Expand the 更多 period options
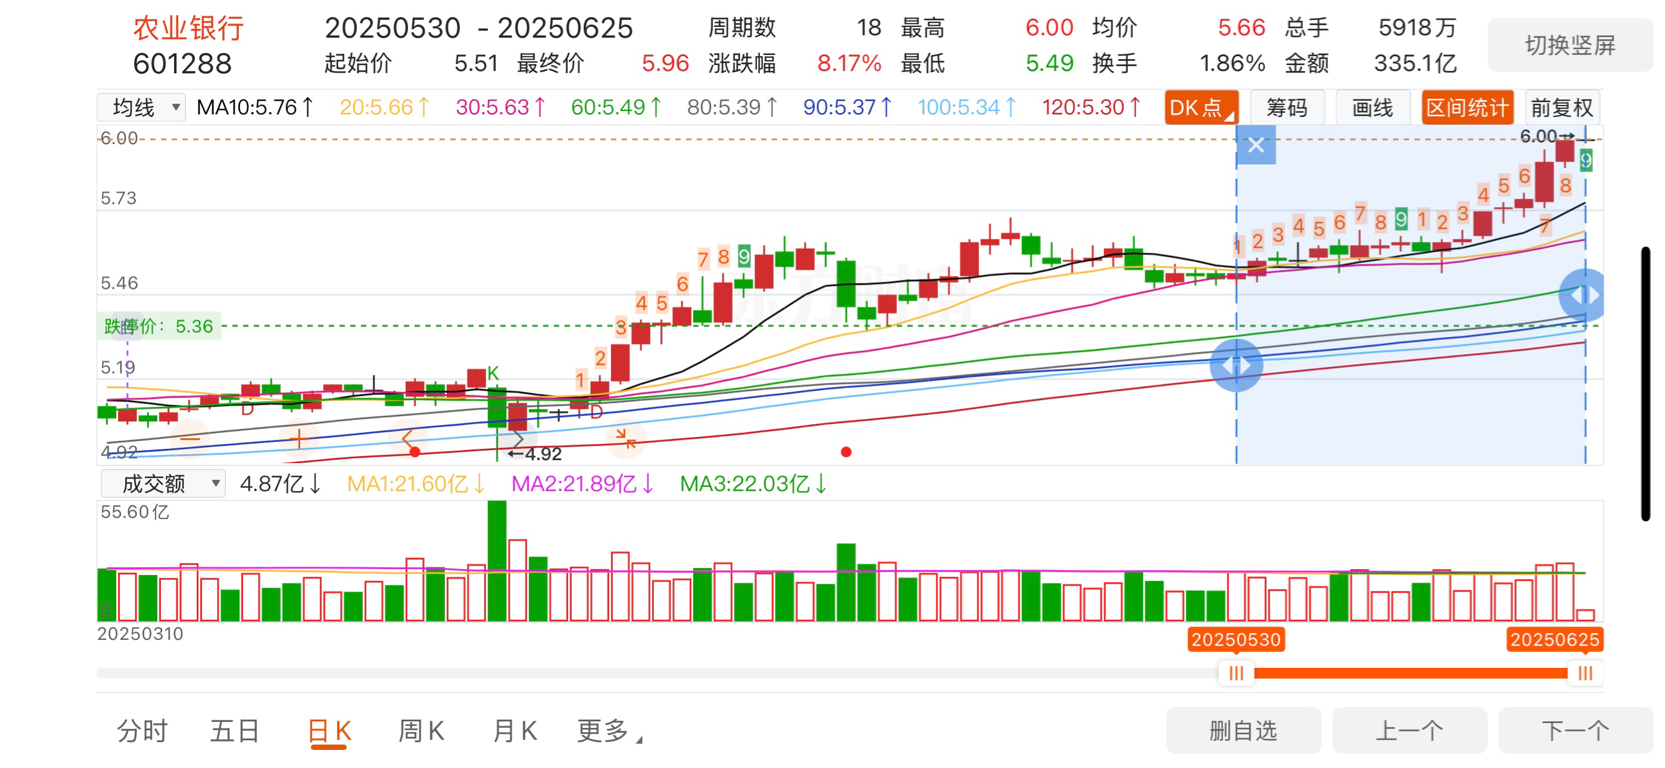Image resolution: width=1665 pixels, height=768 pixels. pyautogui.click(x=609, y=732)
